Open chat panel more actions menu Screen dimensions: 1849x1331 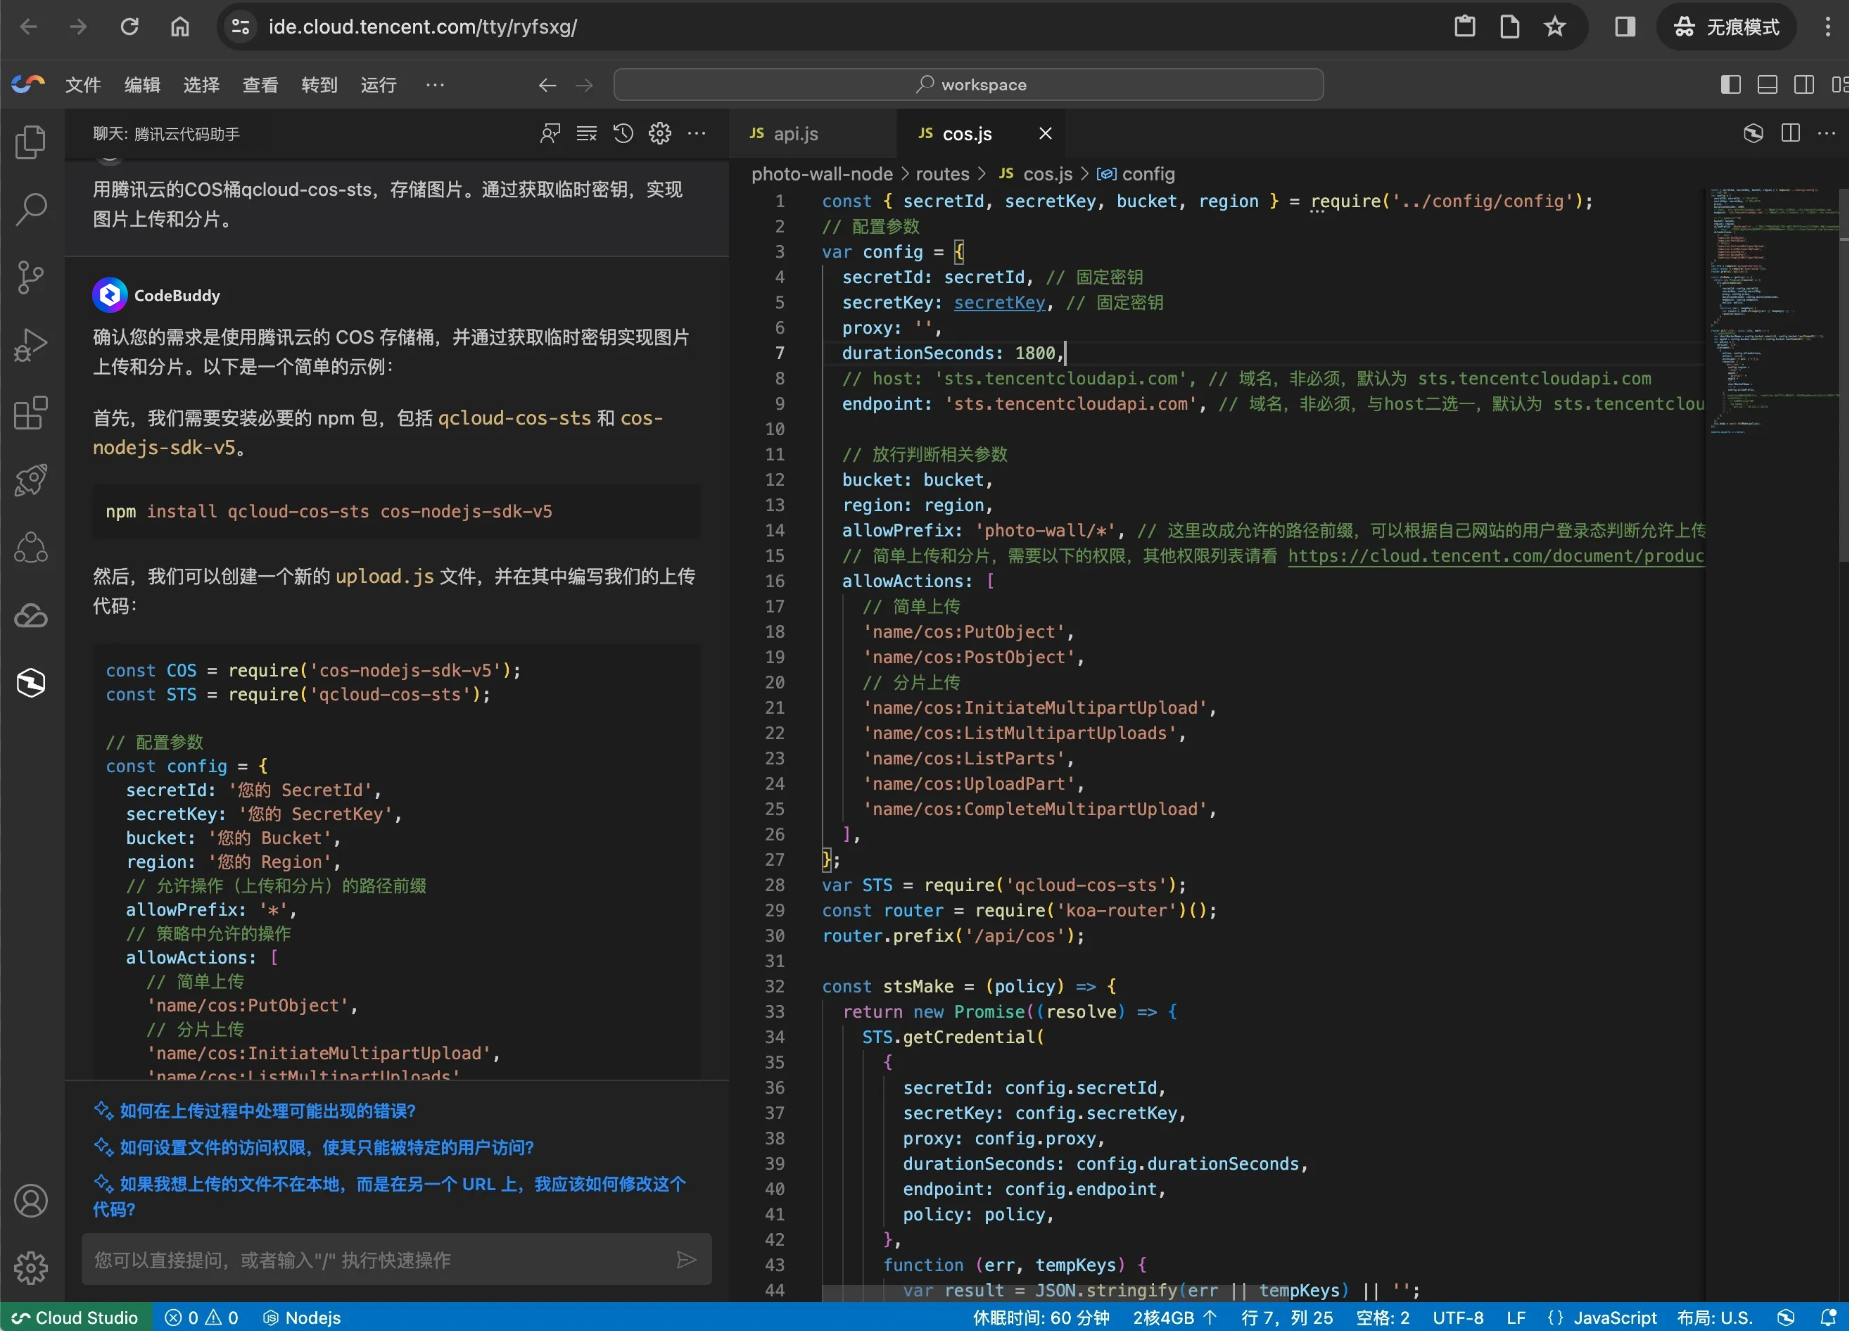coord(697,134)
